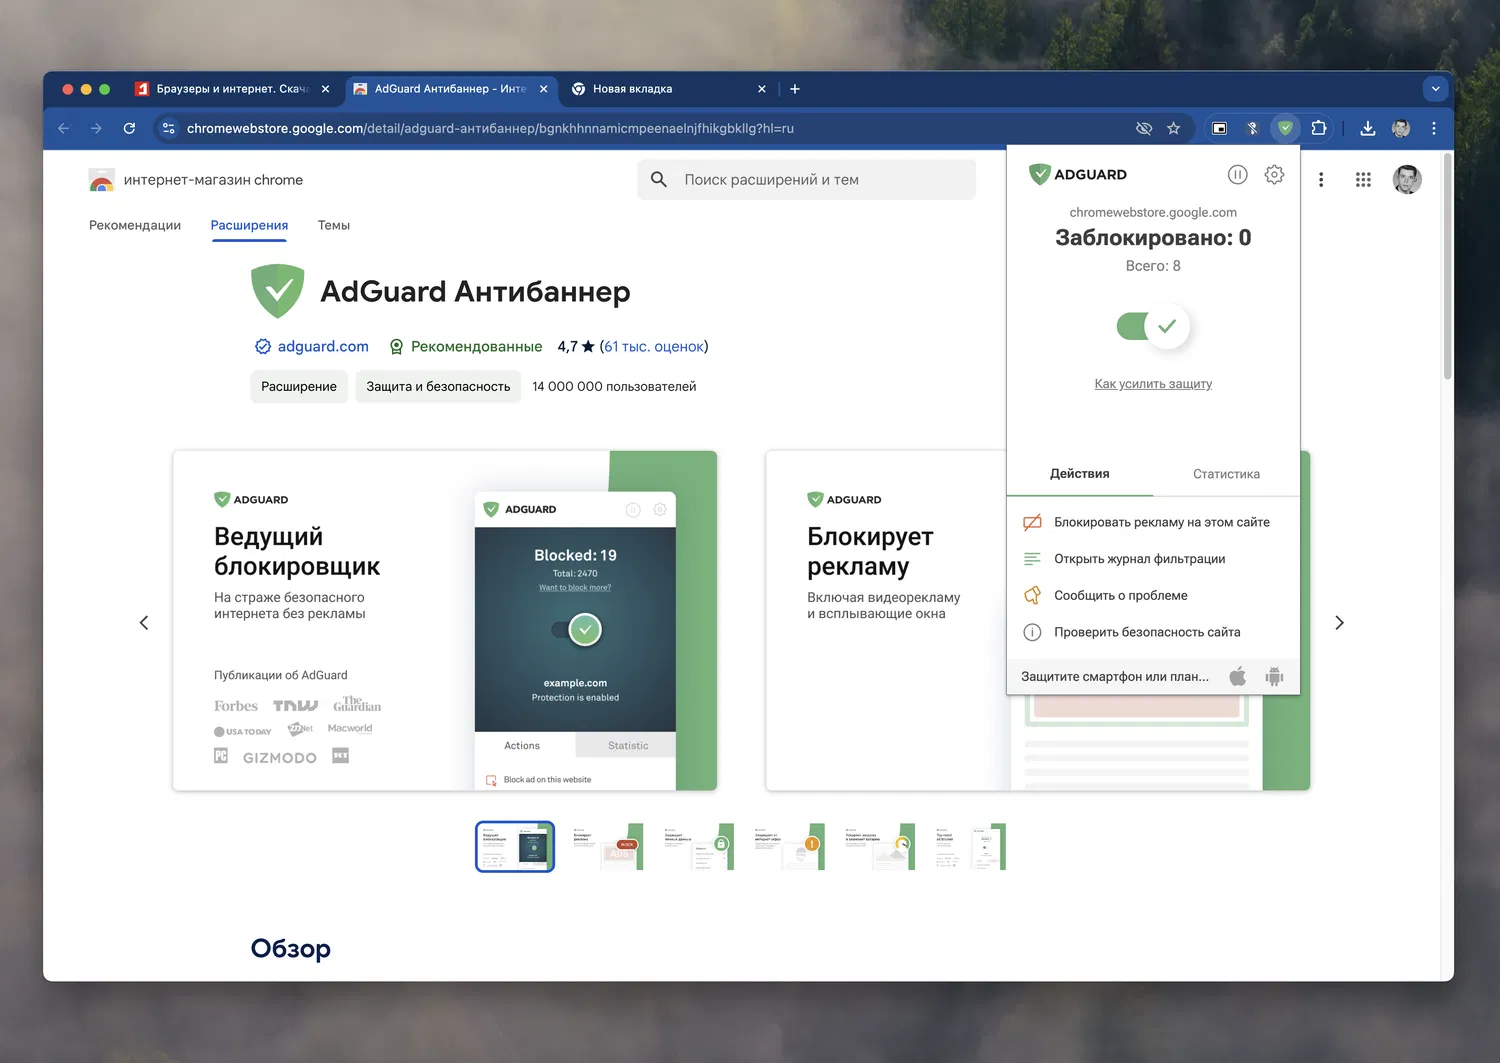This screenshot has height=1063, width=1500.
Task: Click the Google account avatar on the page
Action: 1407,180
